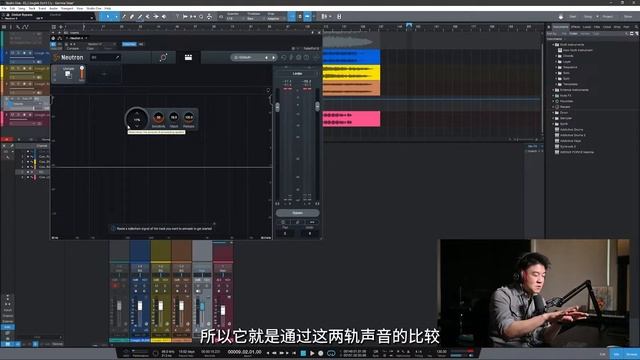Screen dimensions: 640x360
Task: Go to previous Neutron preset arrow
Action: [x=267, y=58]
